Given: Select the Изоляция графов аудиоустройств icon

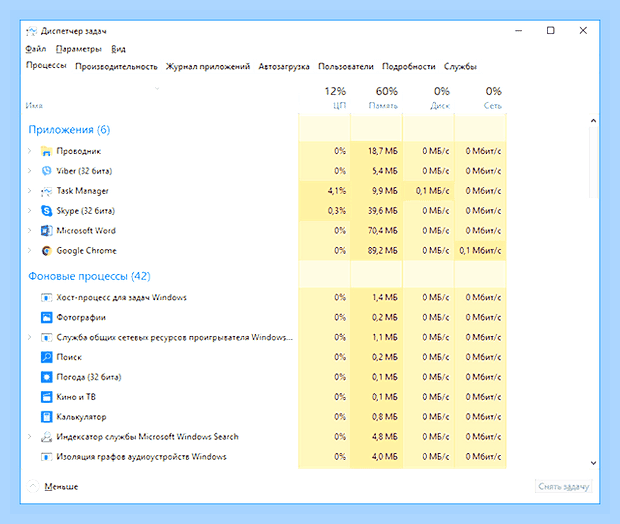Looking at the screenshot, I should pos(46,457).
